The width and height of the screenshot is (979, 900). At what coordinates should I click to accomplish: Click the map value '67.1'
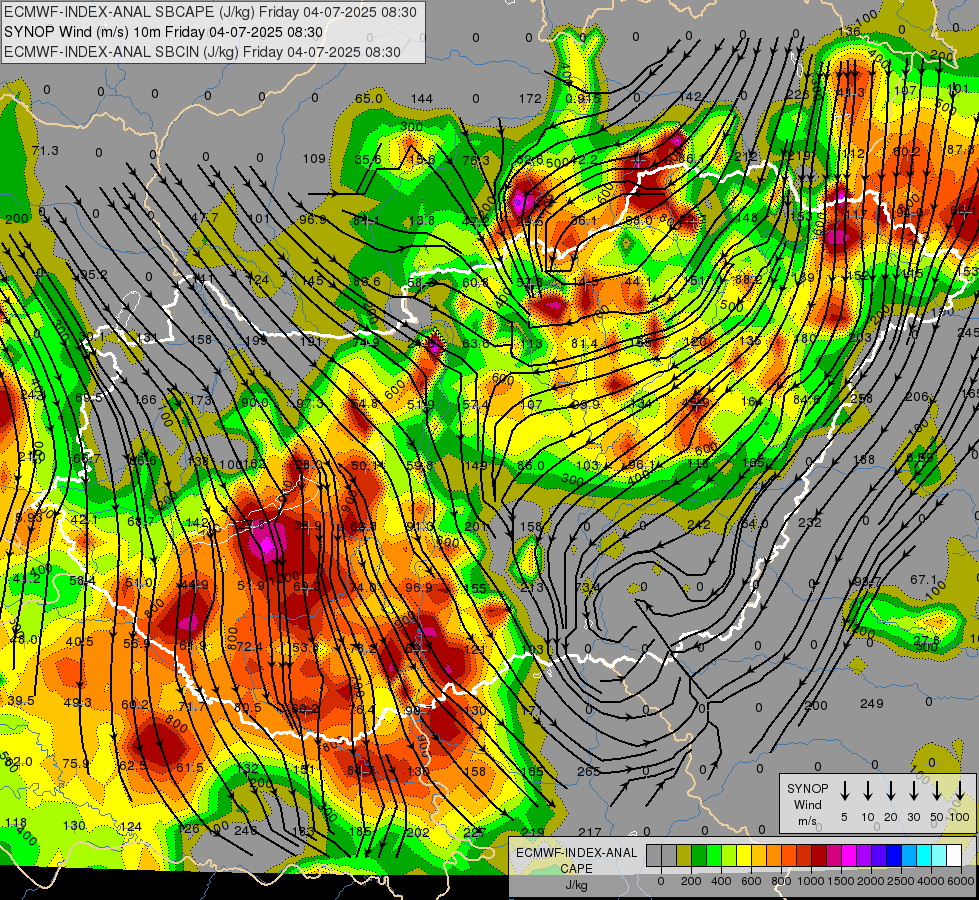923,580
